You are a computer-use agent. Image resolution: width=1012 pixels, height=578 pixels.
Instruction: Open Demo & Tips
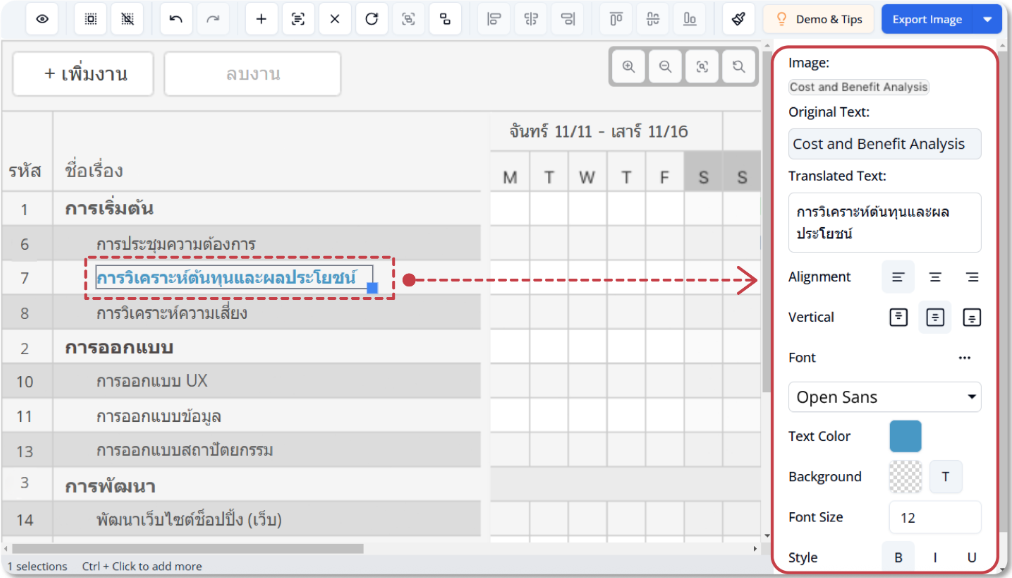(818, 19)
